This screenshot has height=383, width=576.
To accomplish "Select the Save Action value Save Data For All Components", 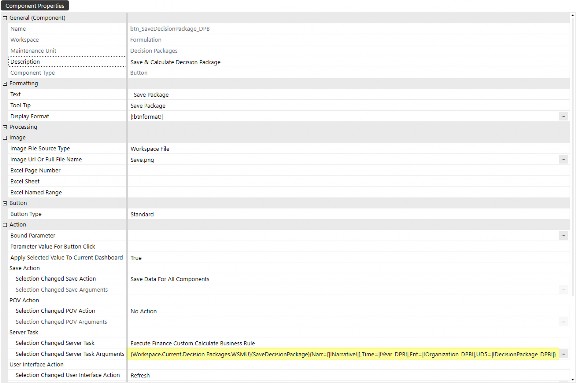I will coord(170,279).
